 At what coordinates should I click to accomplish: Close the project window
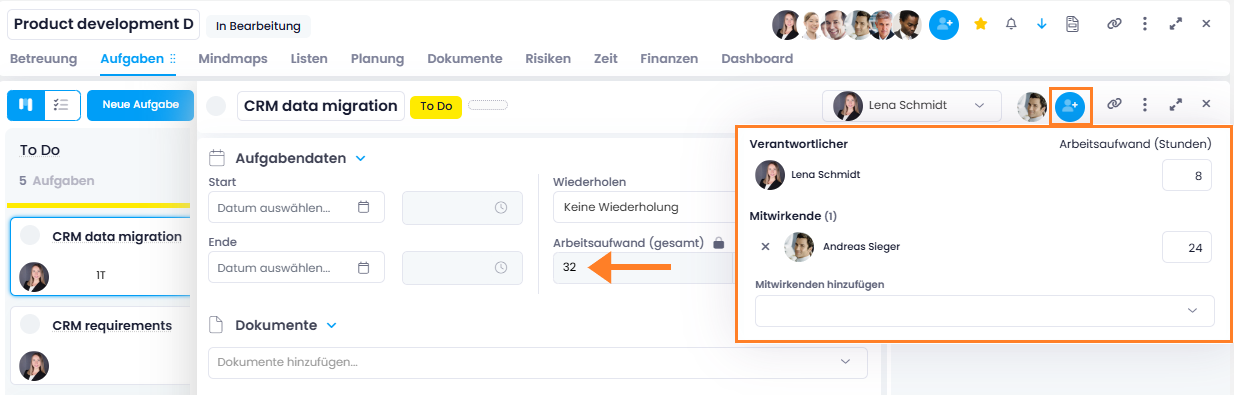[x=1206, y=24]
